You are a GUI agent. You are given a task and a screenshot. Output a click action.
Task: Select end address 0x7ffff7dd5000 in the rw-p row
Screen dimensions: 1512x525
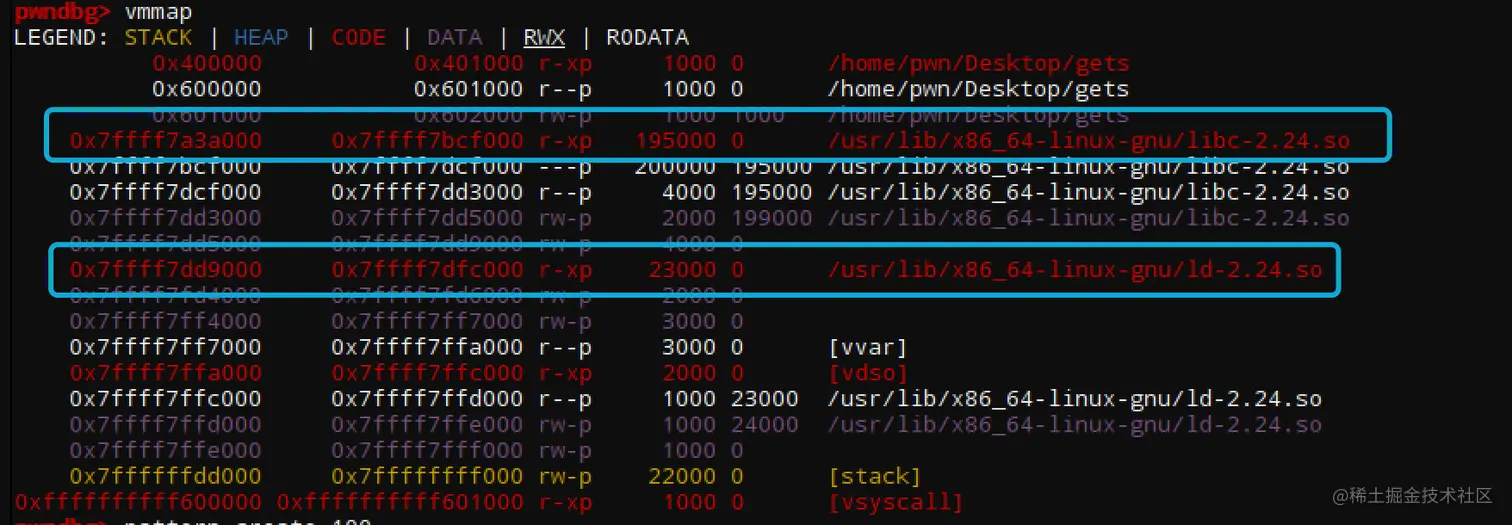pos(427,218)
